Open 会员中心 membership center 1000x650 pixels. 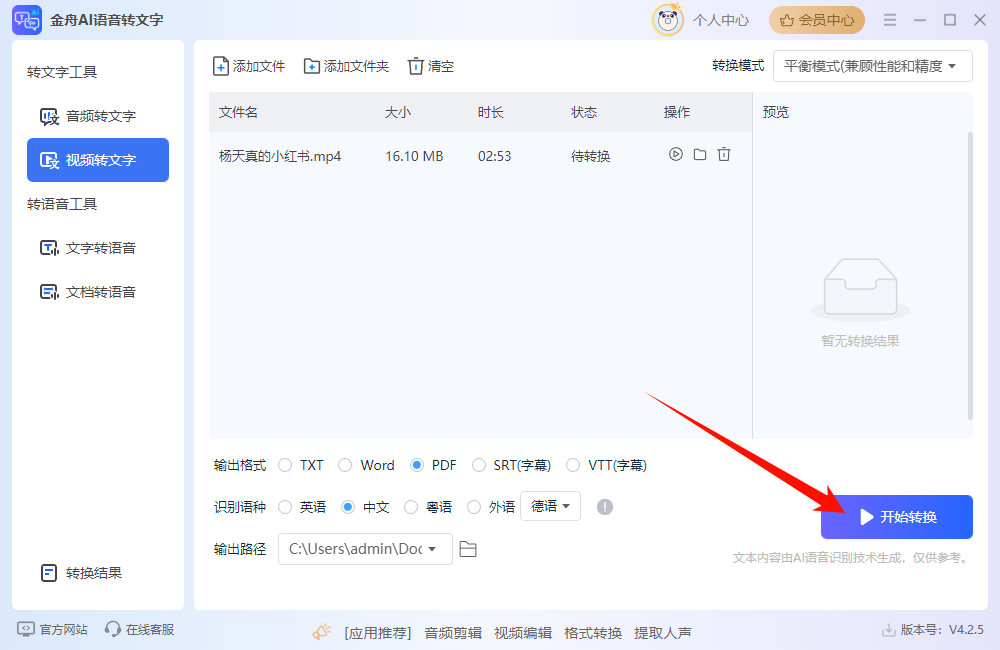pyautogui.click(x=816, y=19)
